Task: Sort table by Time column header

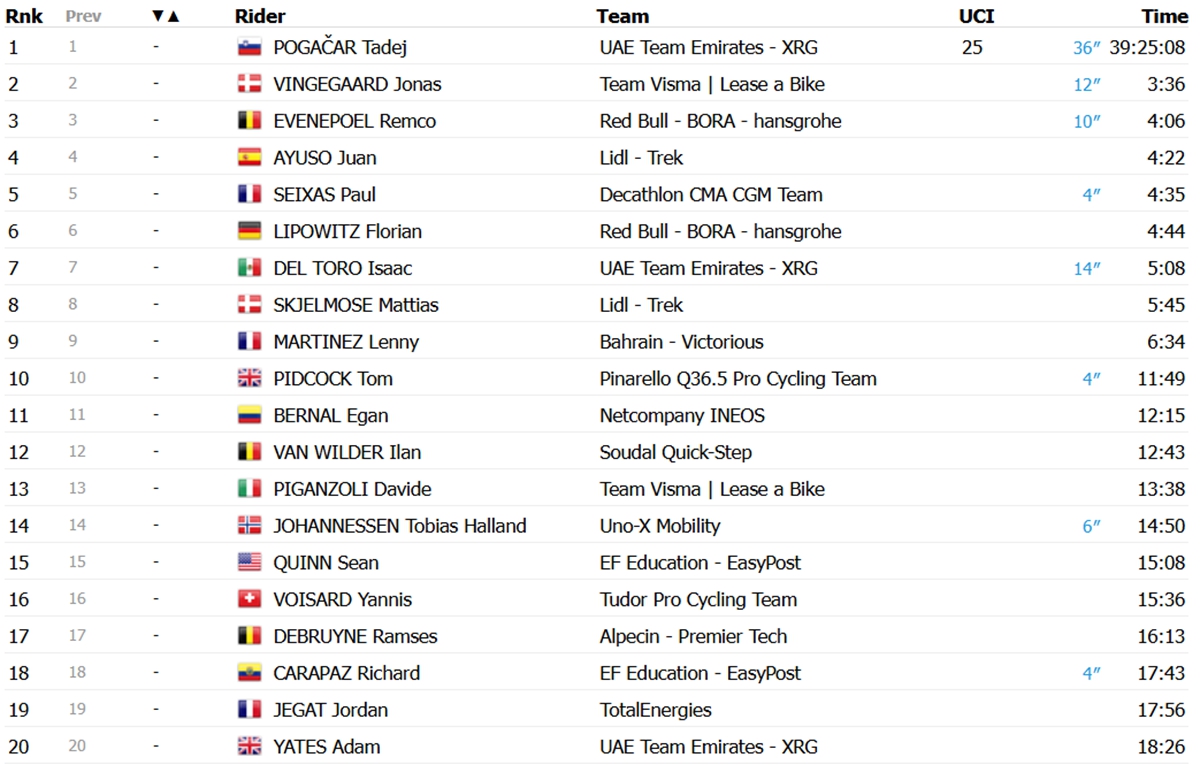Action: coord(1165,16)
